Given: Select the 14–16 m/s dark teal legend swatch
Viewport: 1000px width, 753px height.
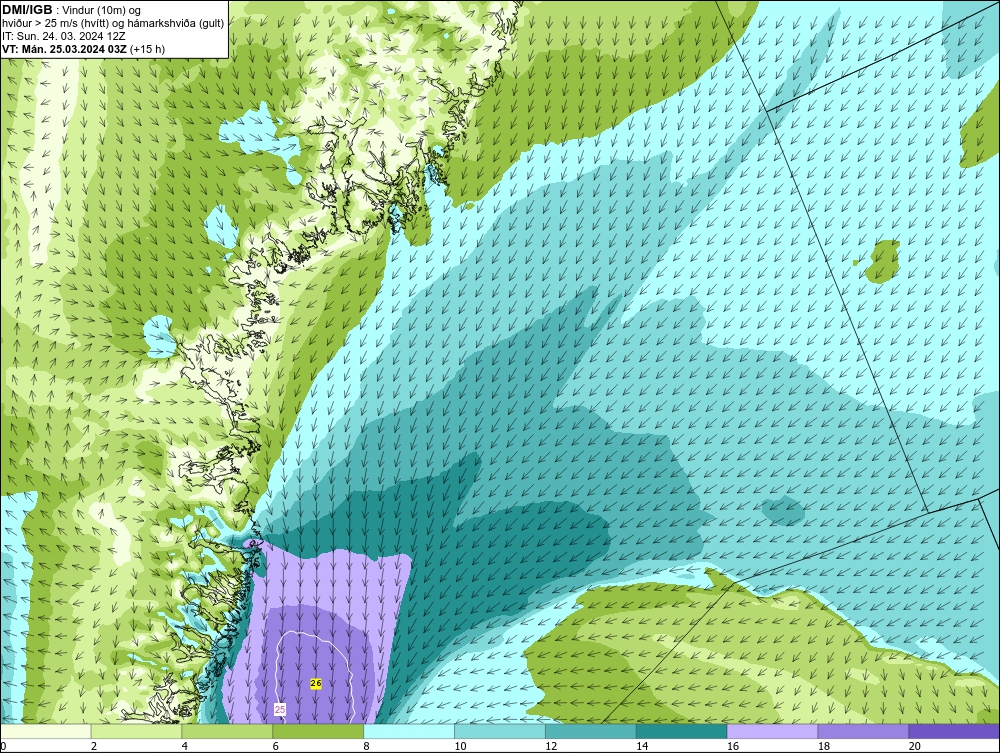Looking at the screenshot, I should point(682,731).
